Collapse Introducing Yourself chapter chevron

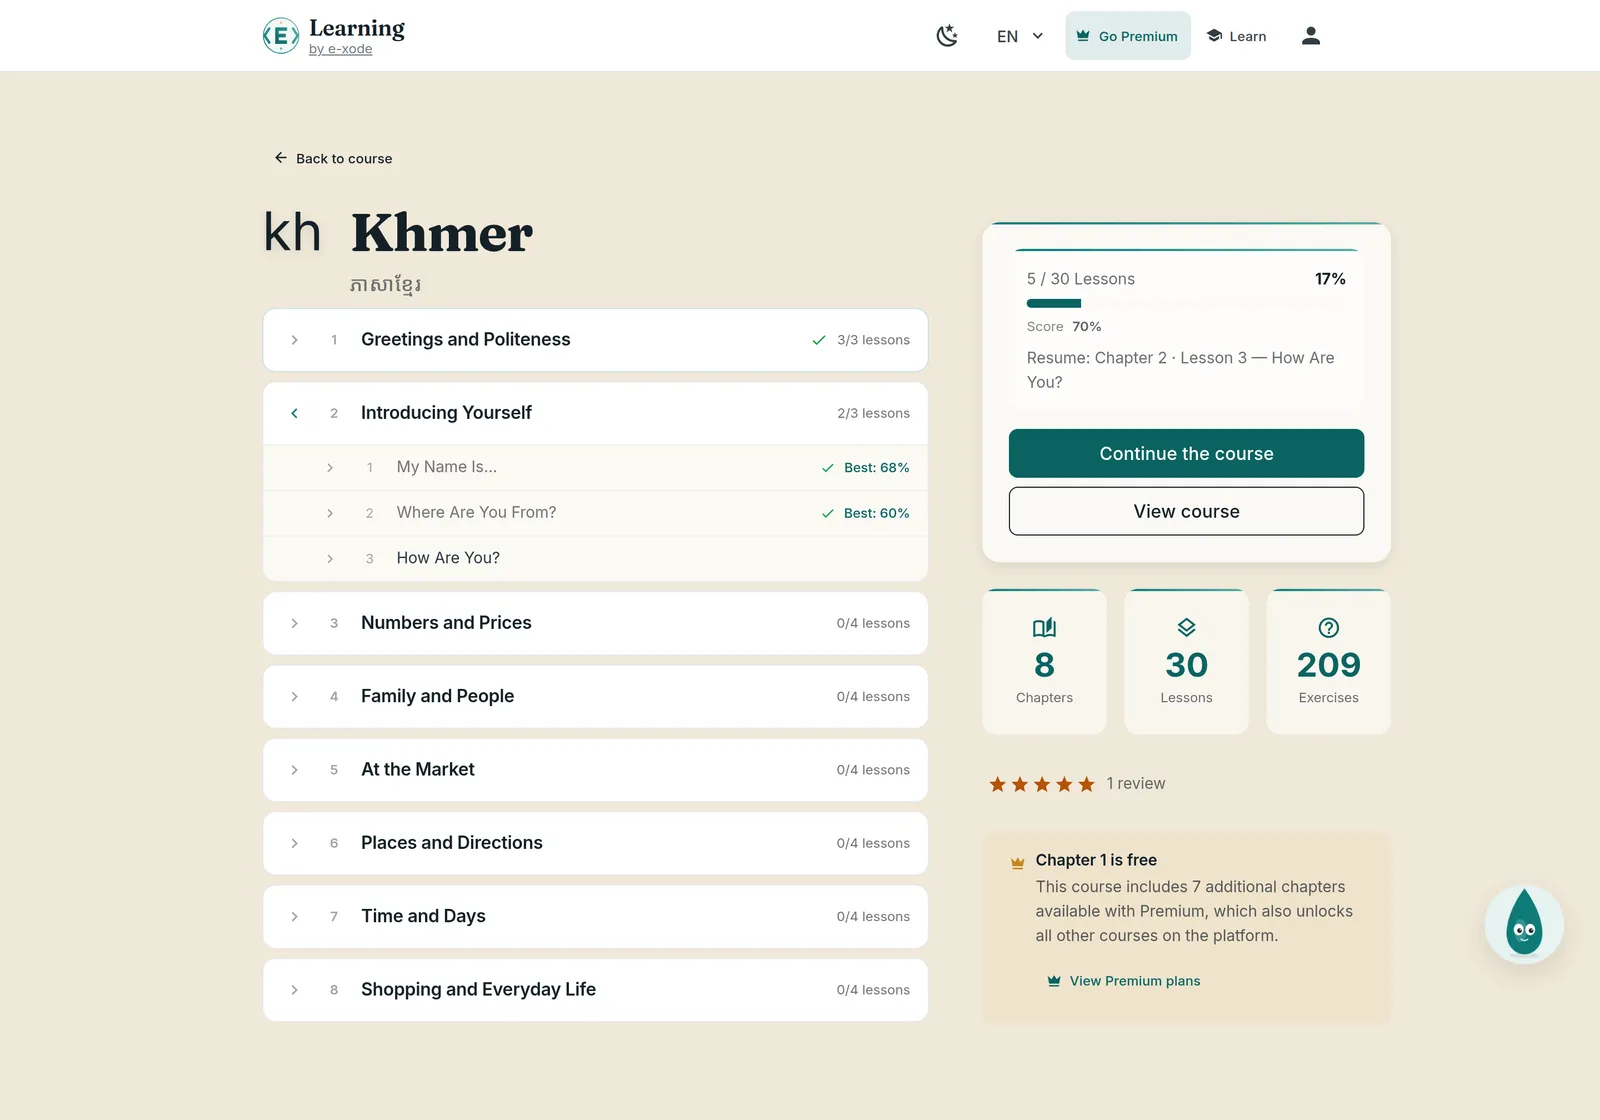point(294,413)
